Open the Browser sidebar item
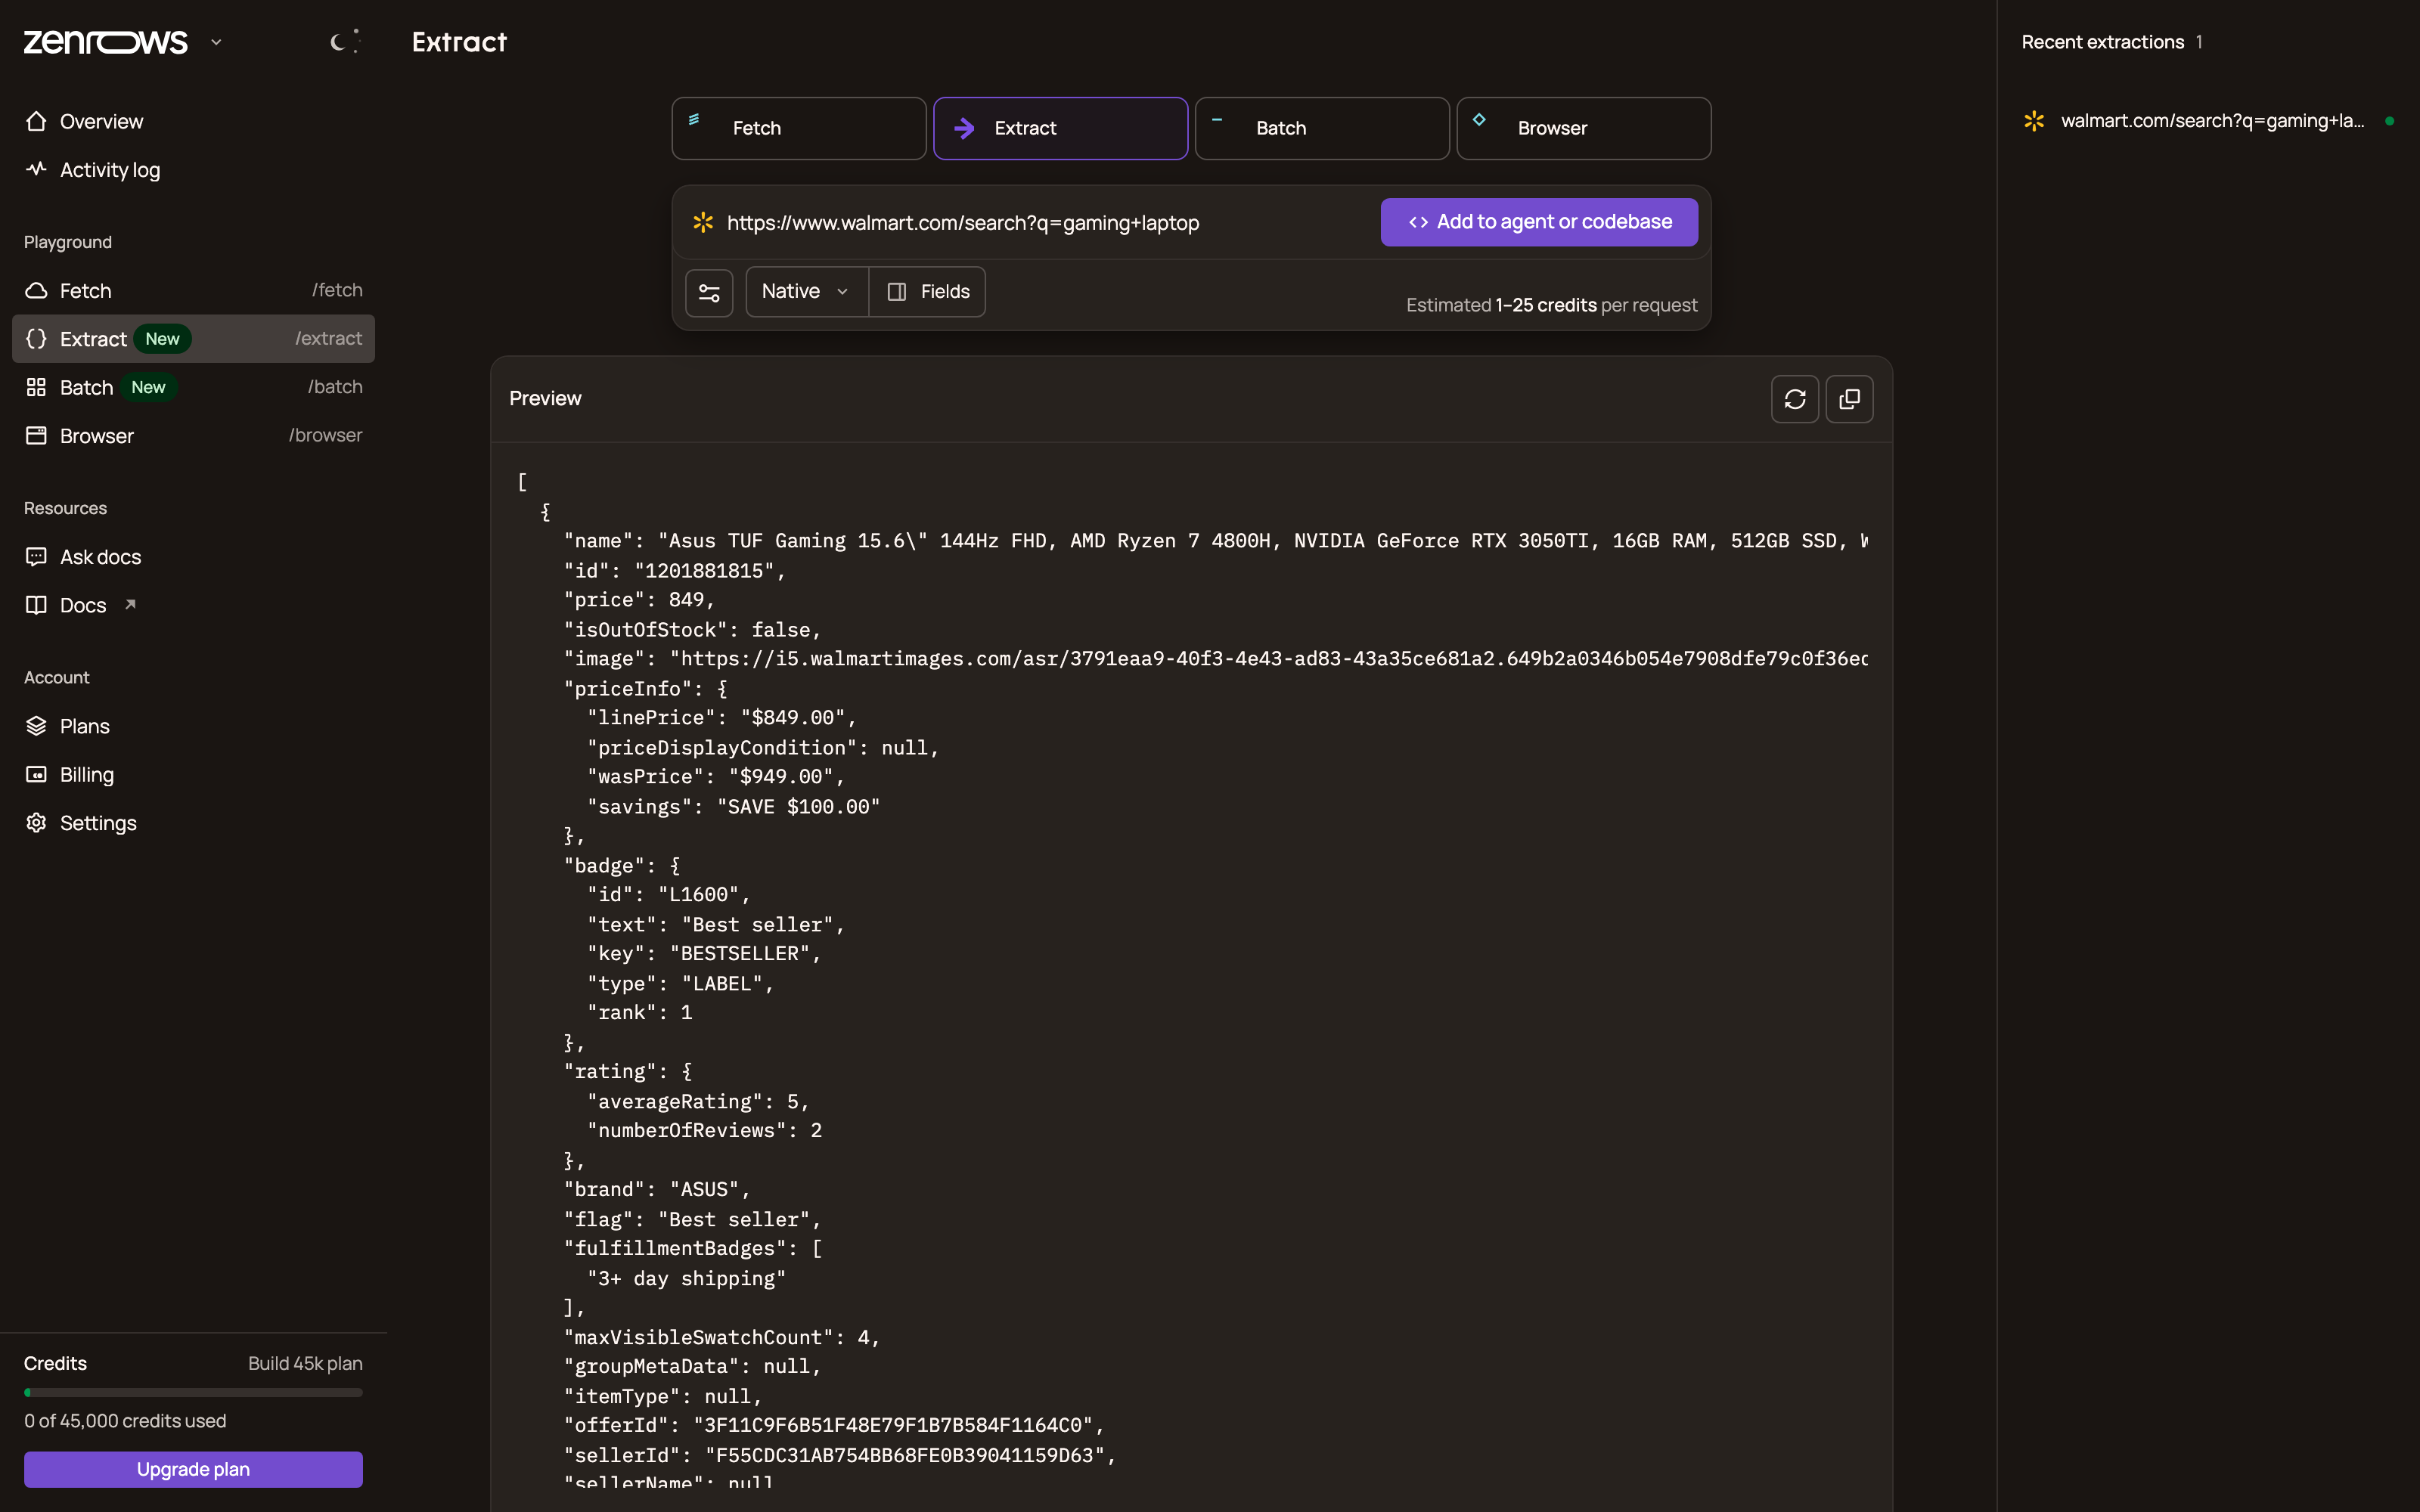This screenshot has height=1512, width=2420. (x=193, y=435)
